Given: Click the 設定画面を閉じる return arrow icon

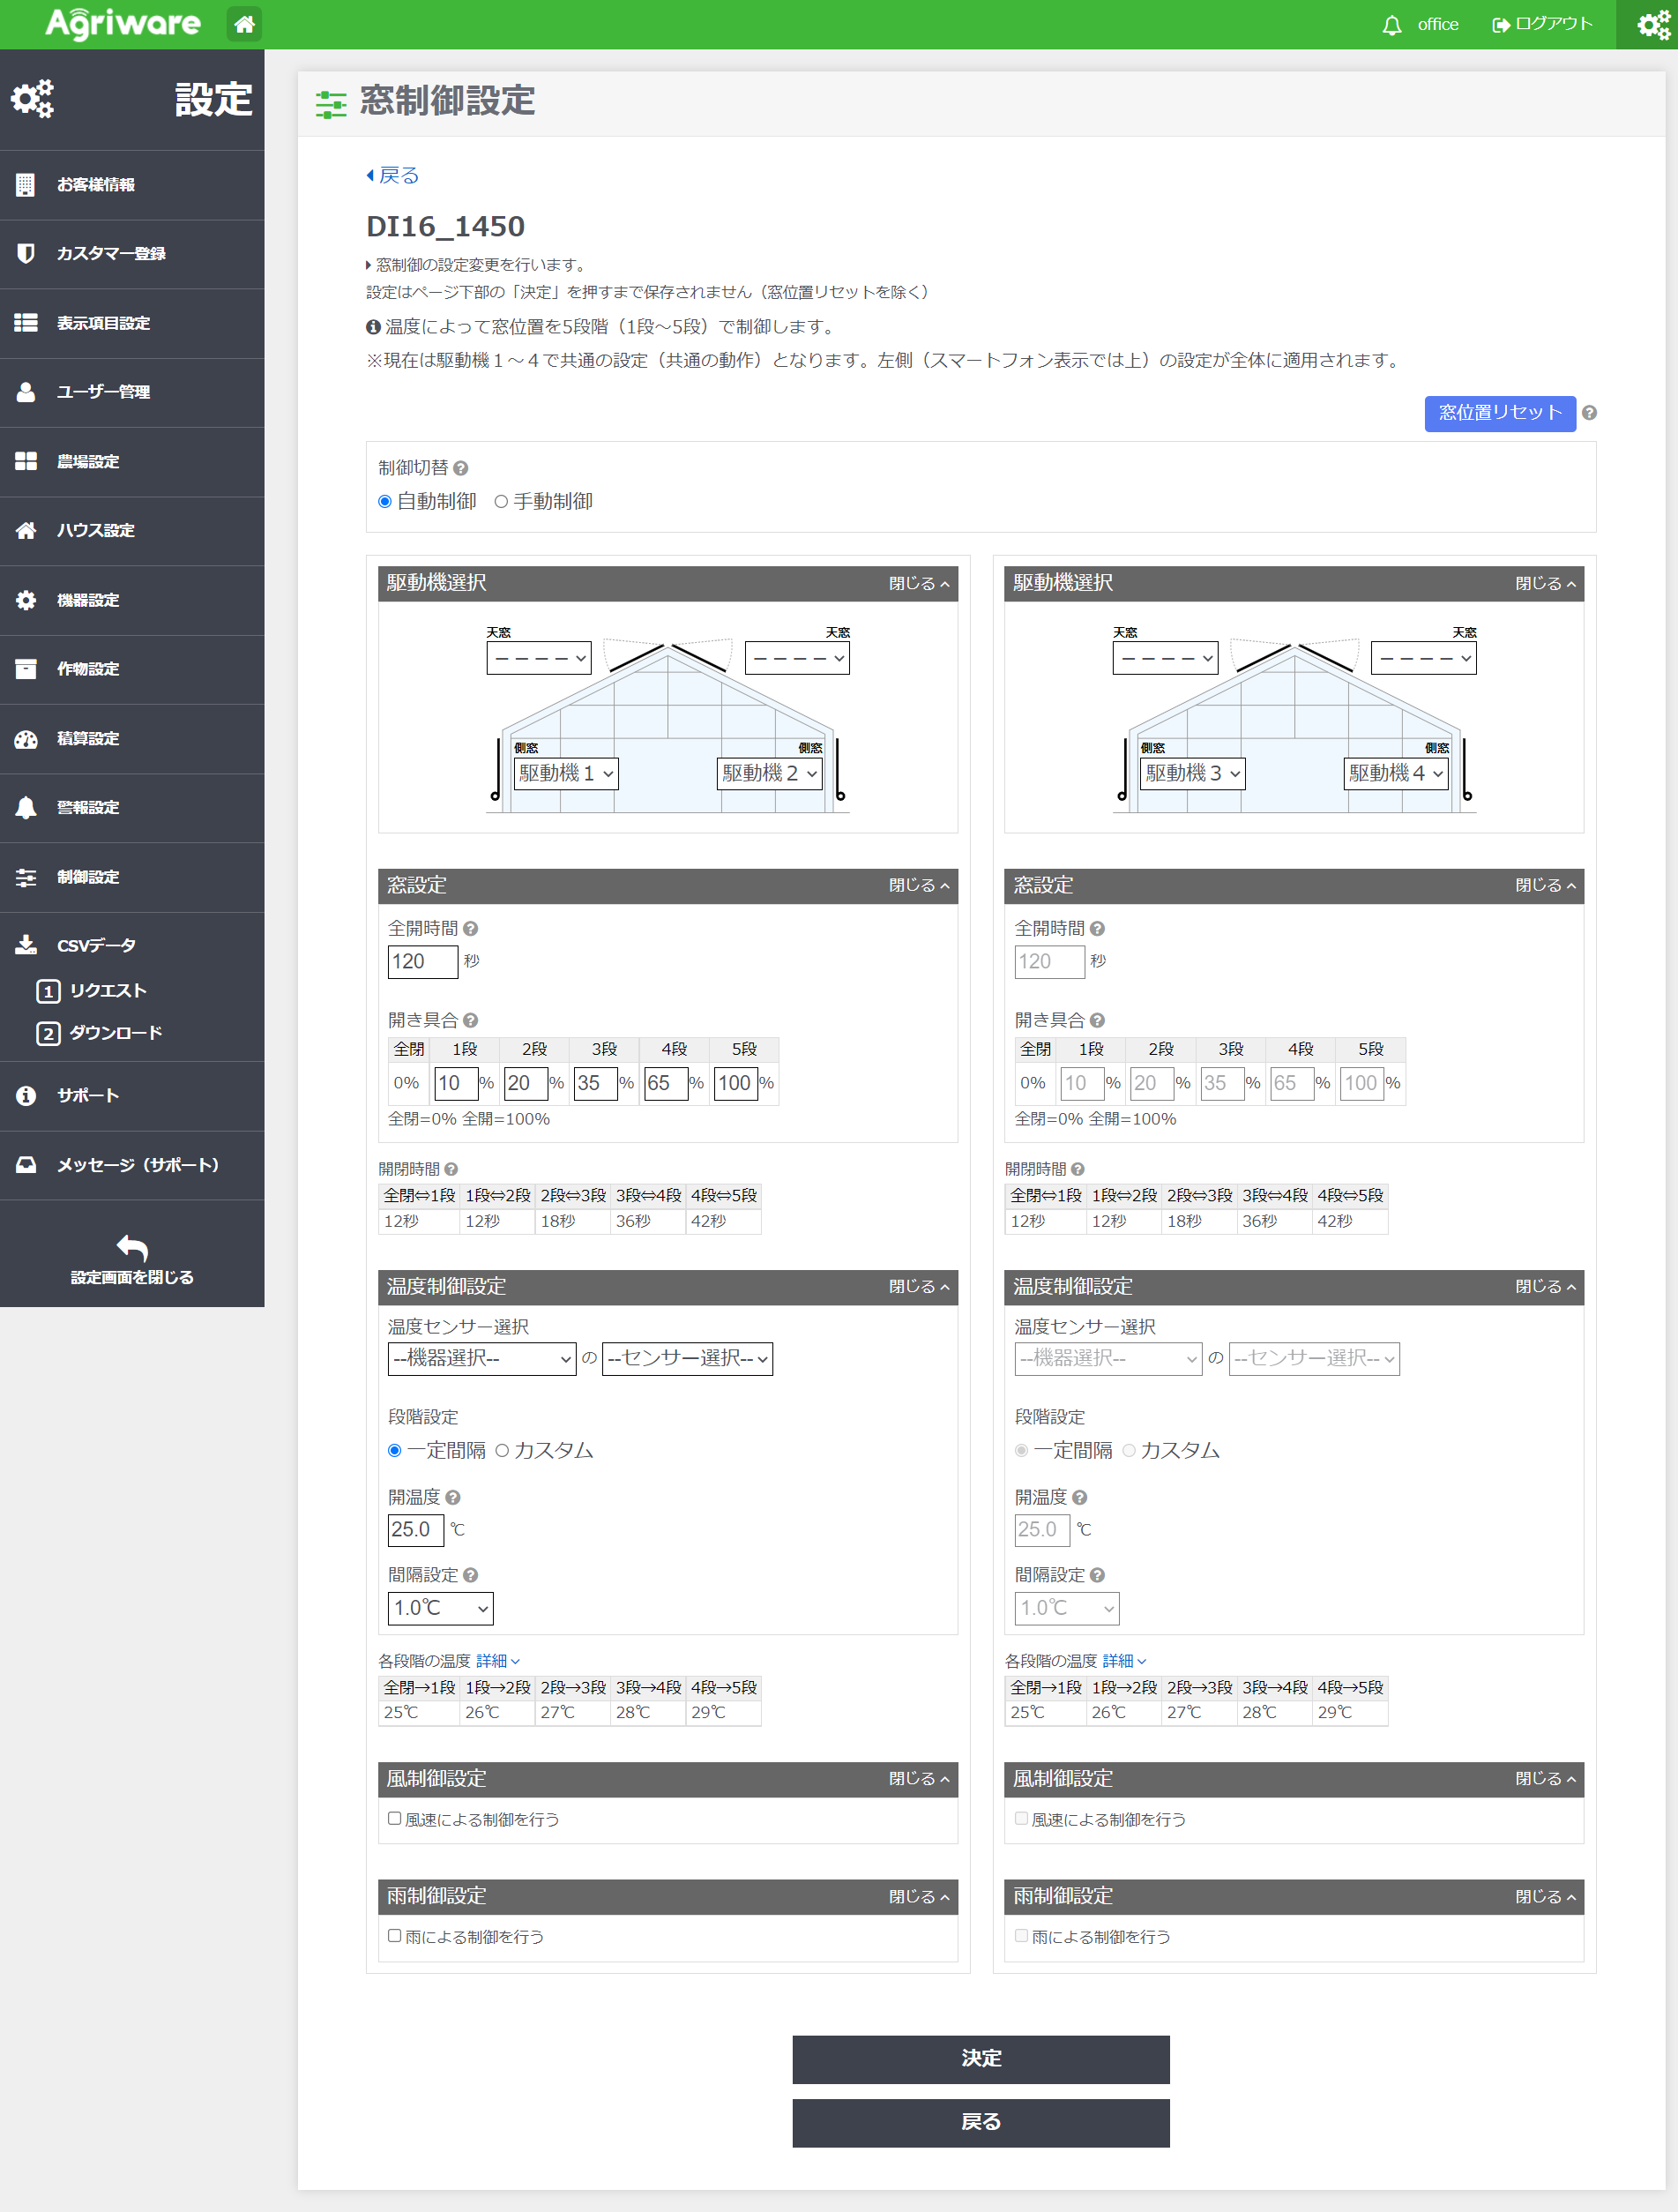Looking at the screenshot, I should click(x=132, y=1247).
